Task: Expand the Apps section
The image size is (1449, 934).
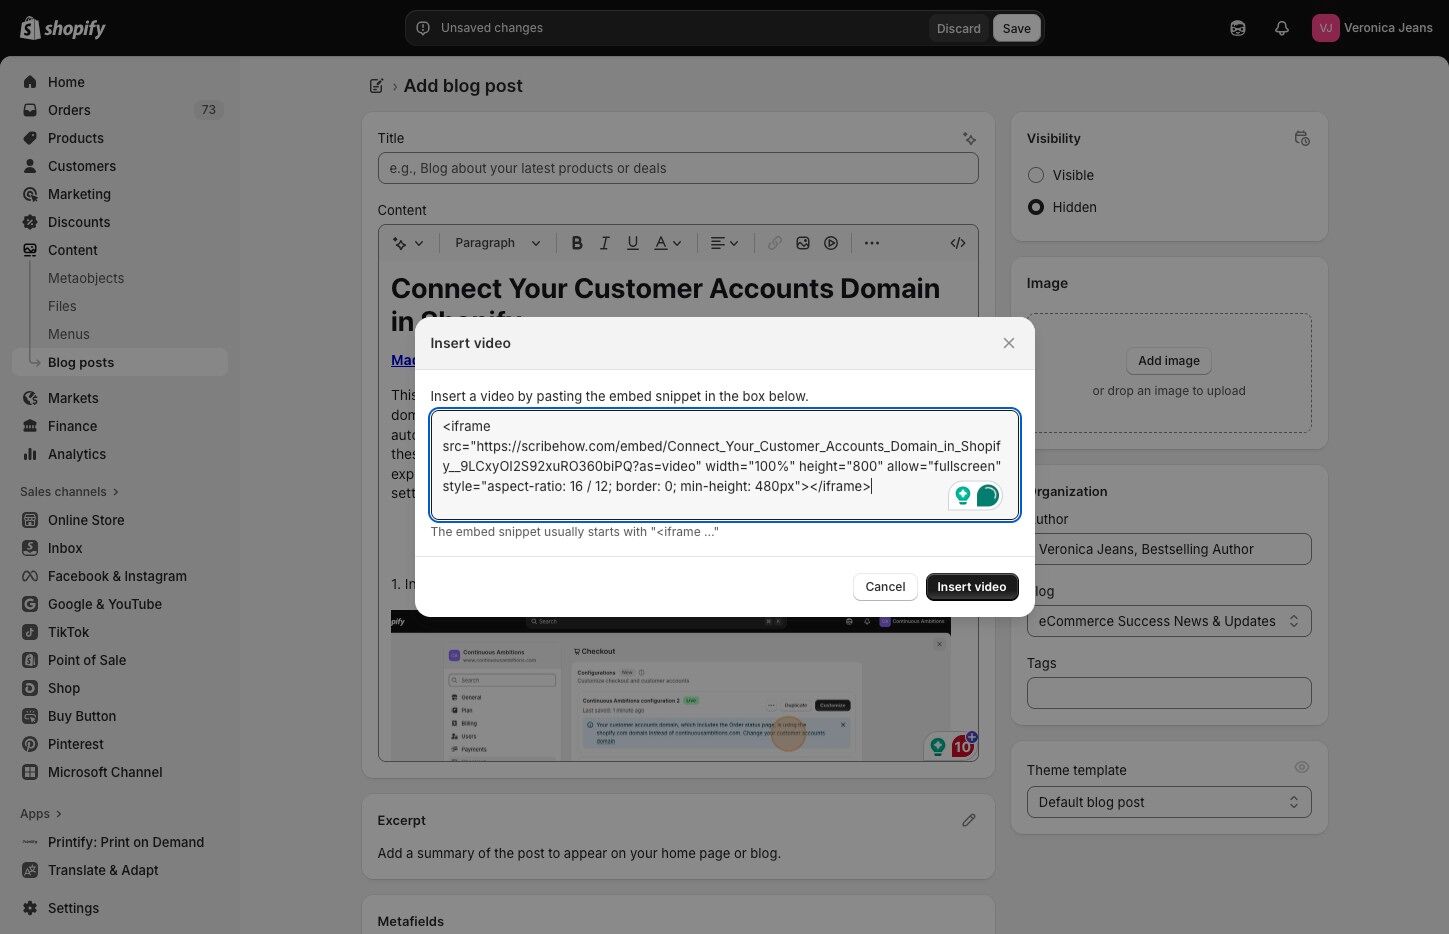Action: (41, 814)
